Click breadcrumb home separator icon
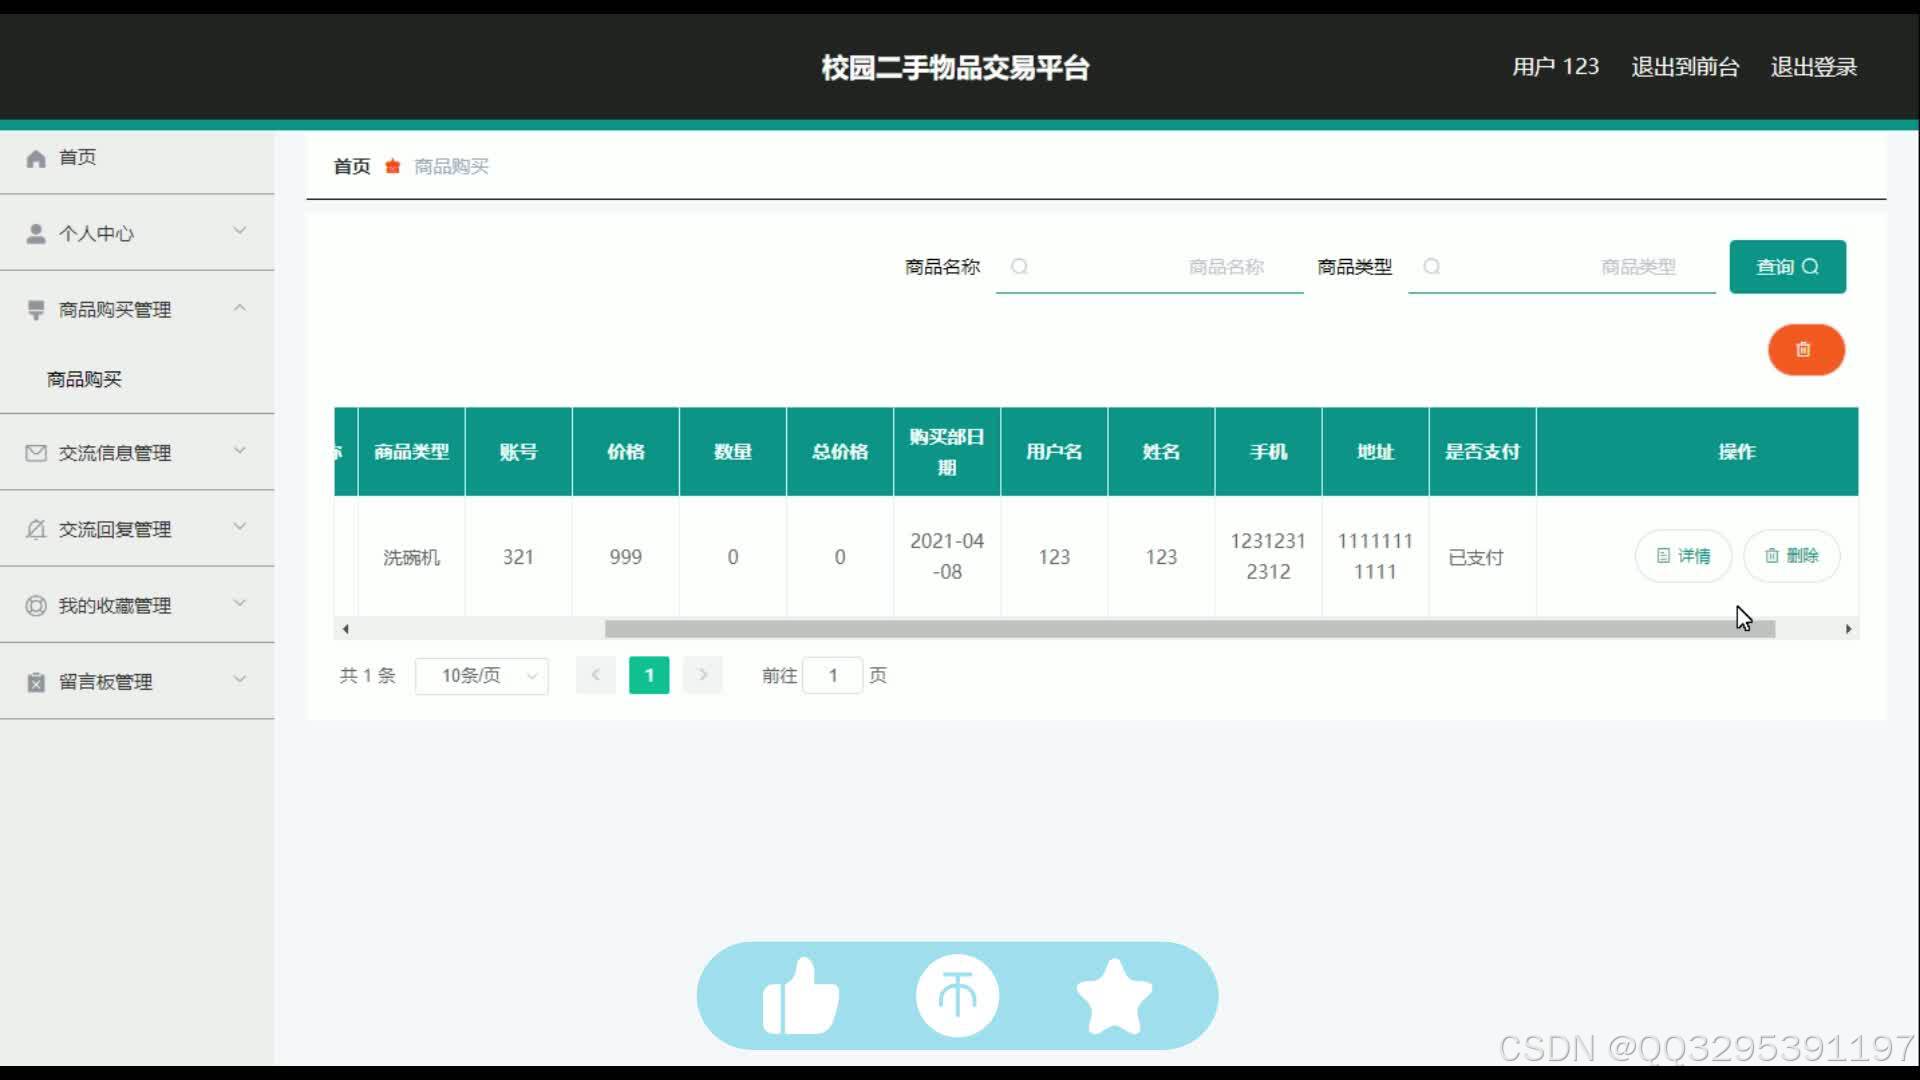1920x1080 pixels. pos(393,167)
